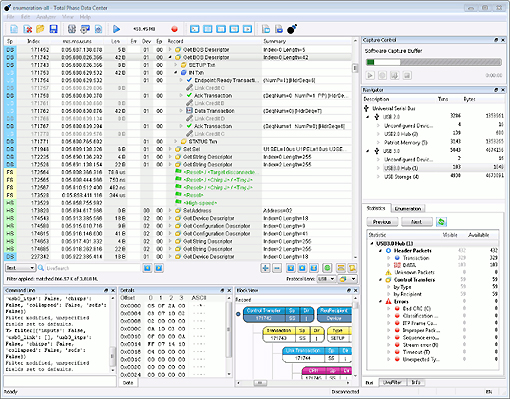Click the last window layout icon
This screenshot has height=399, width=510.
pyautogui.click(x=247, y=29)
